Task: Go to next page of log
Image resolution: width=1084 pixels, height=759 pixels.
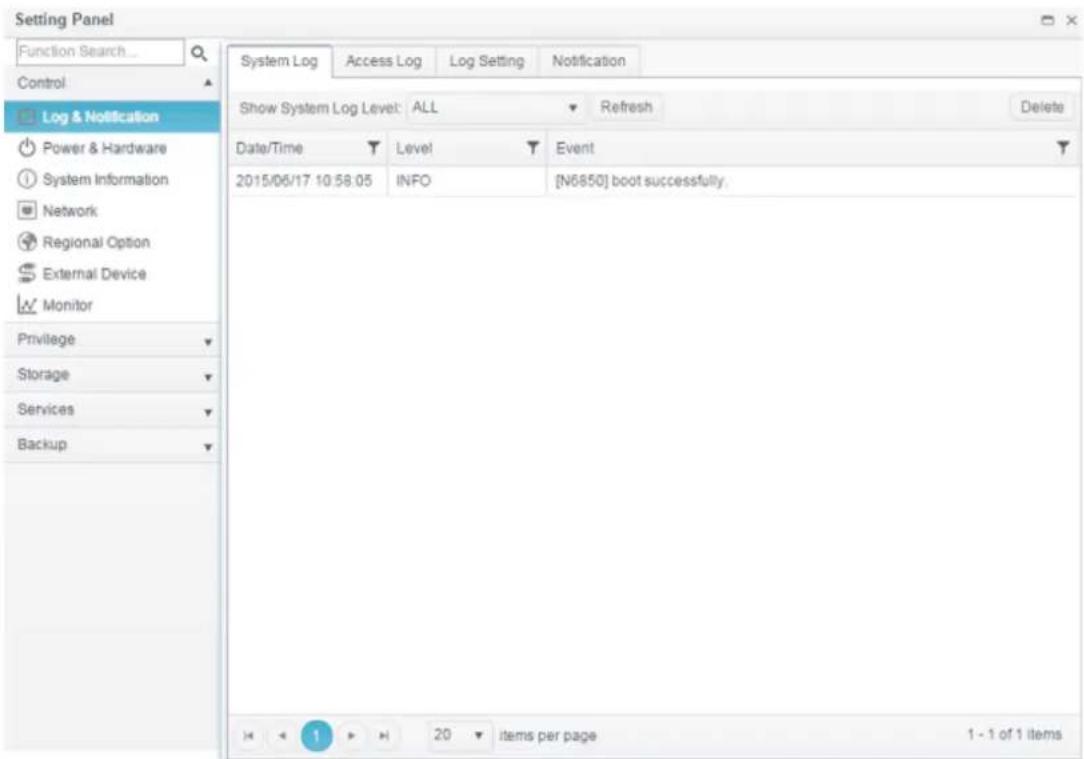Action: pos(351,735)
